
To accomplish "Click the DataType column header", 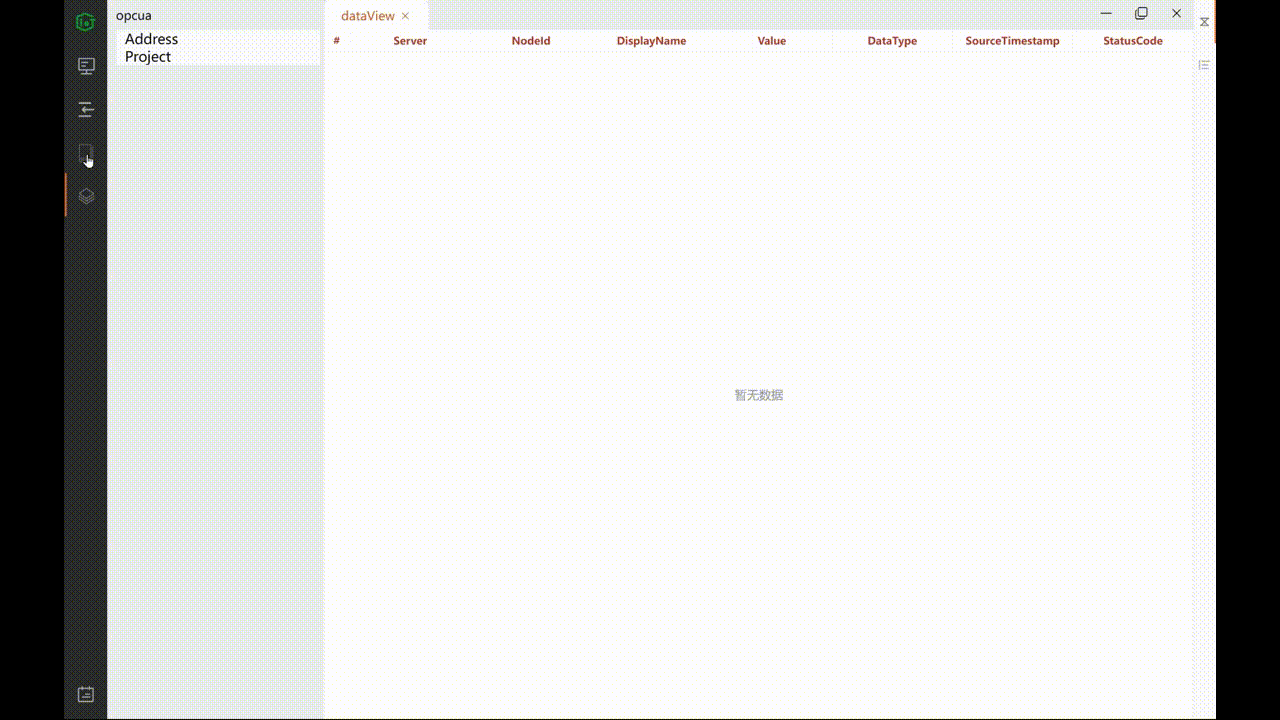I will (892, 41).
